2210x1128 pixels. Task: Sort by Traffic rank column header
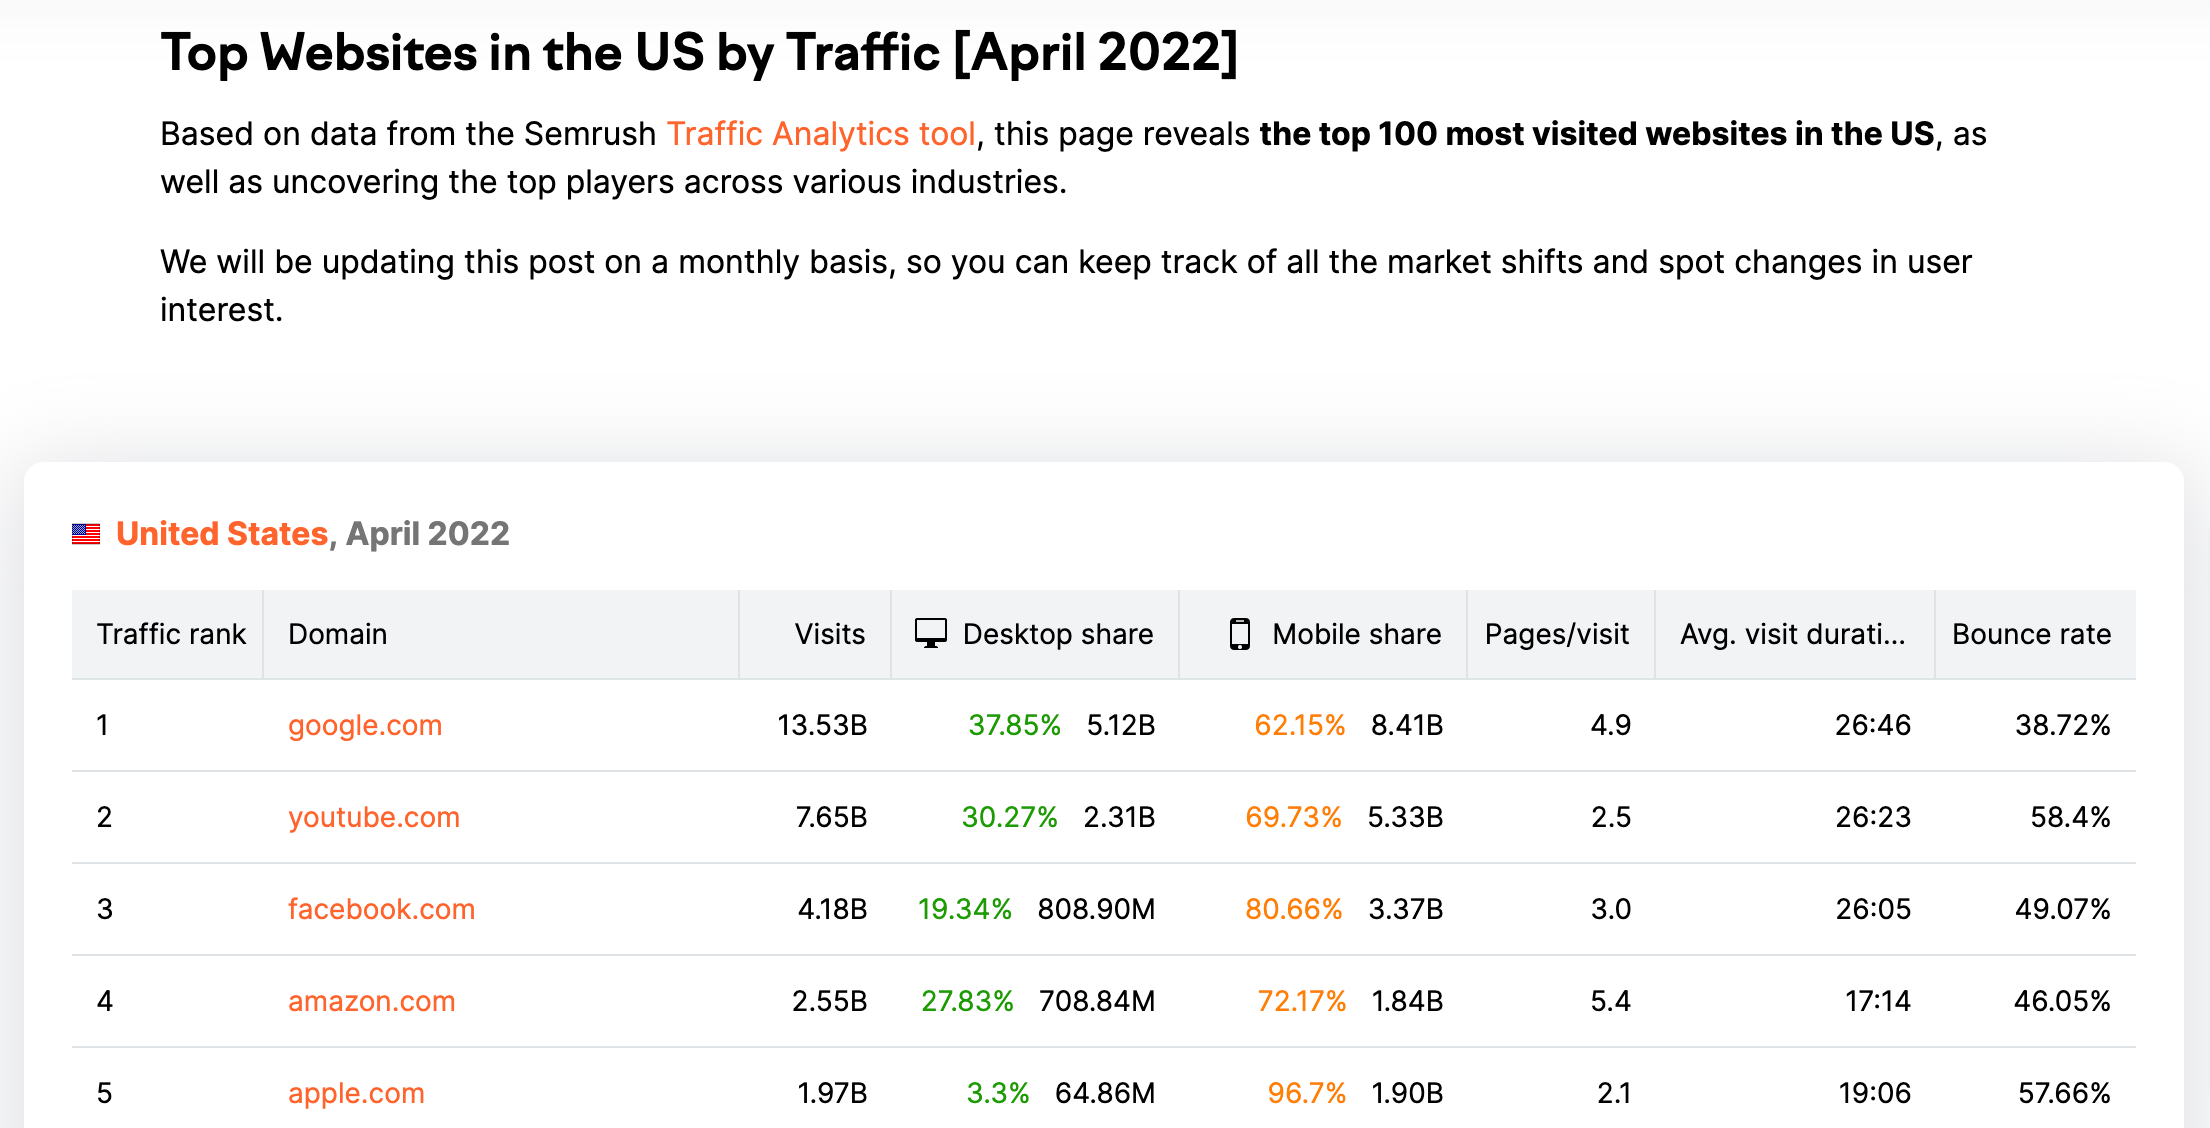(171, 634)
